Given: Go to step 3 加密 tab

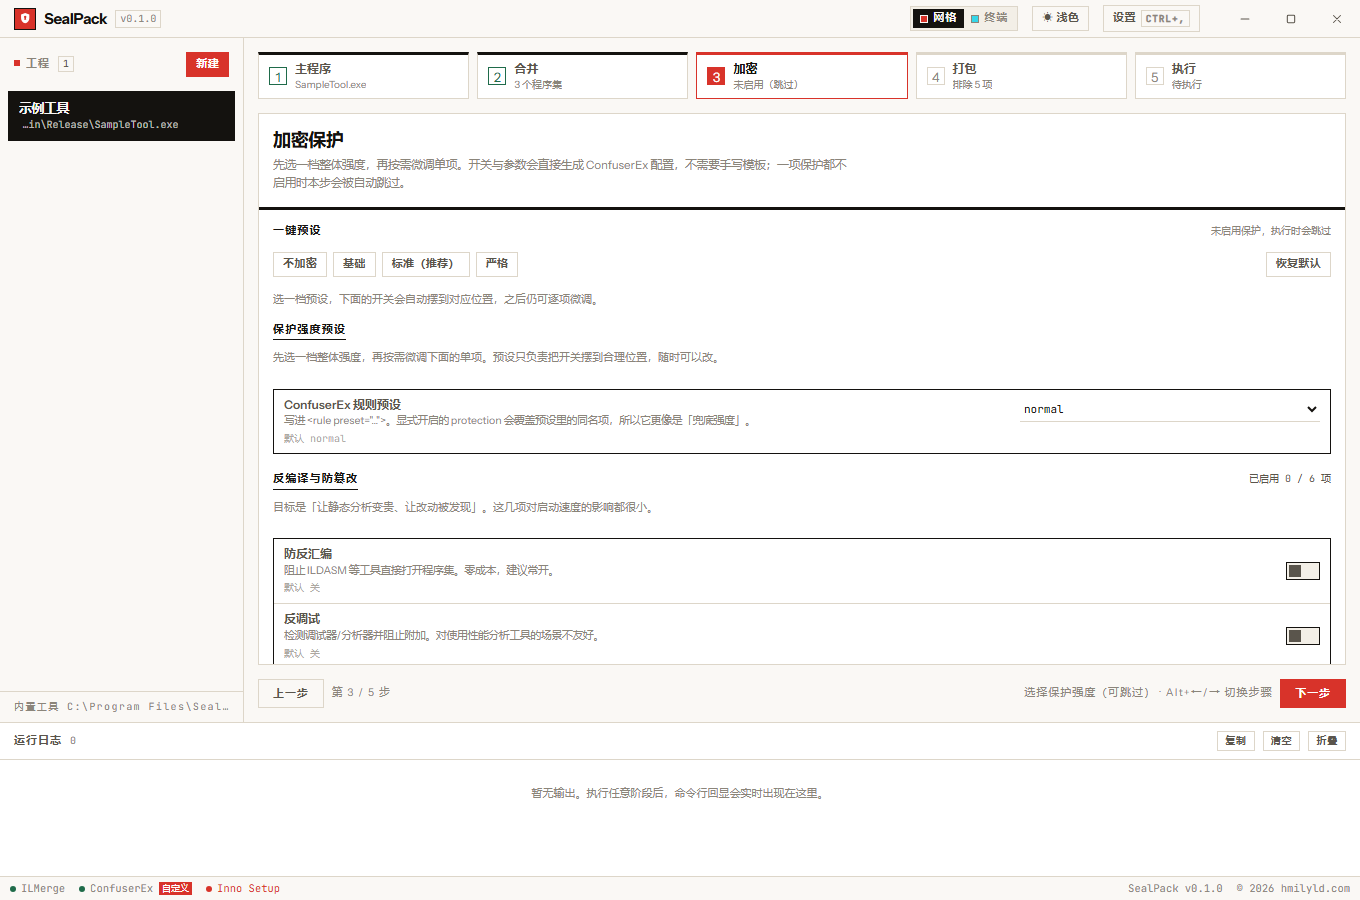Looking at the screenshot, I should [801, 76].
